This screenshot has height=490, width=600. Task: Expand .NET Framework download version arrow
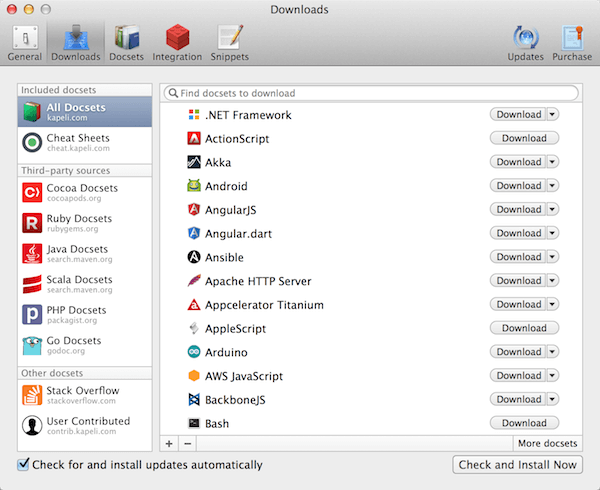click(553, 114)
